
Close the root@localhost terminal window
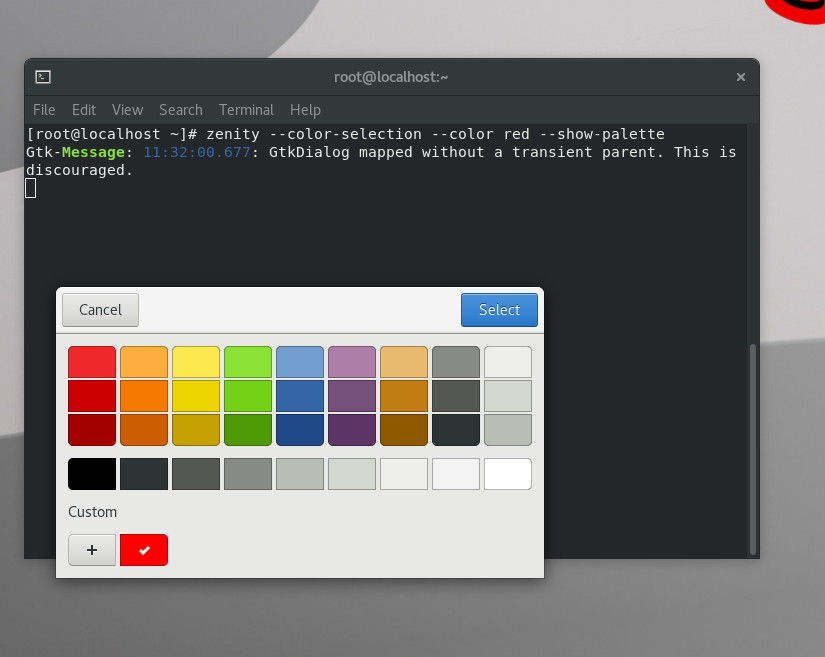click(741, 77)
